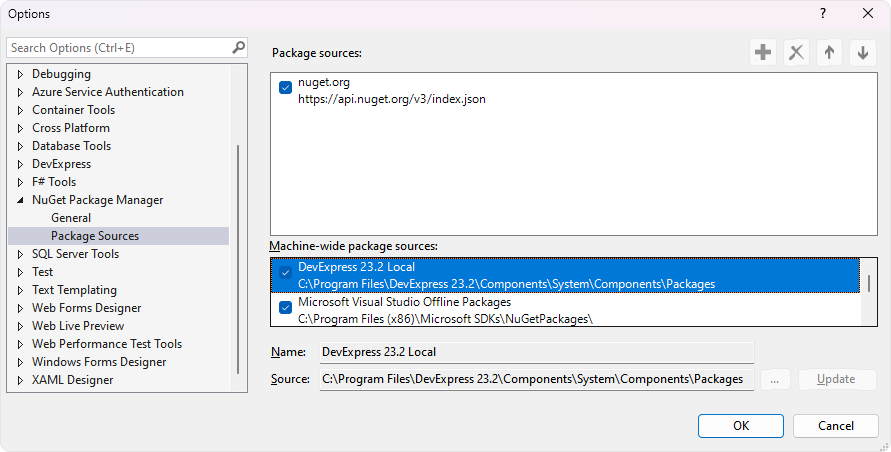Uncheck the nuget.org package source checkbox

pyautogui.click(x=285, y=88)
